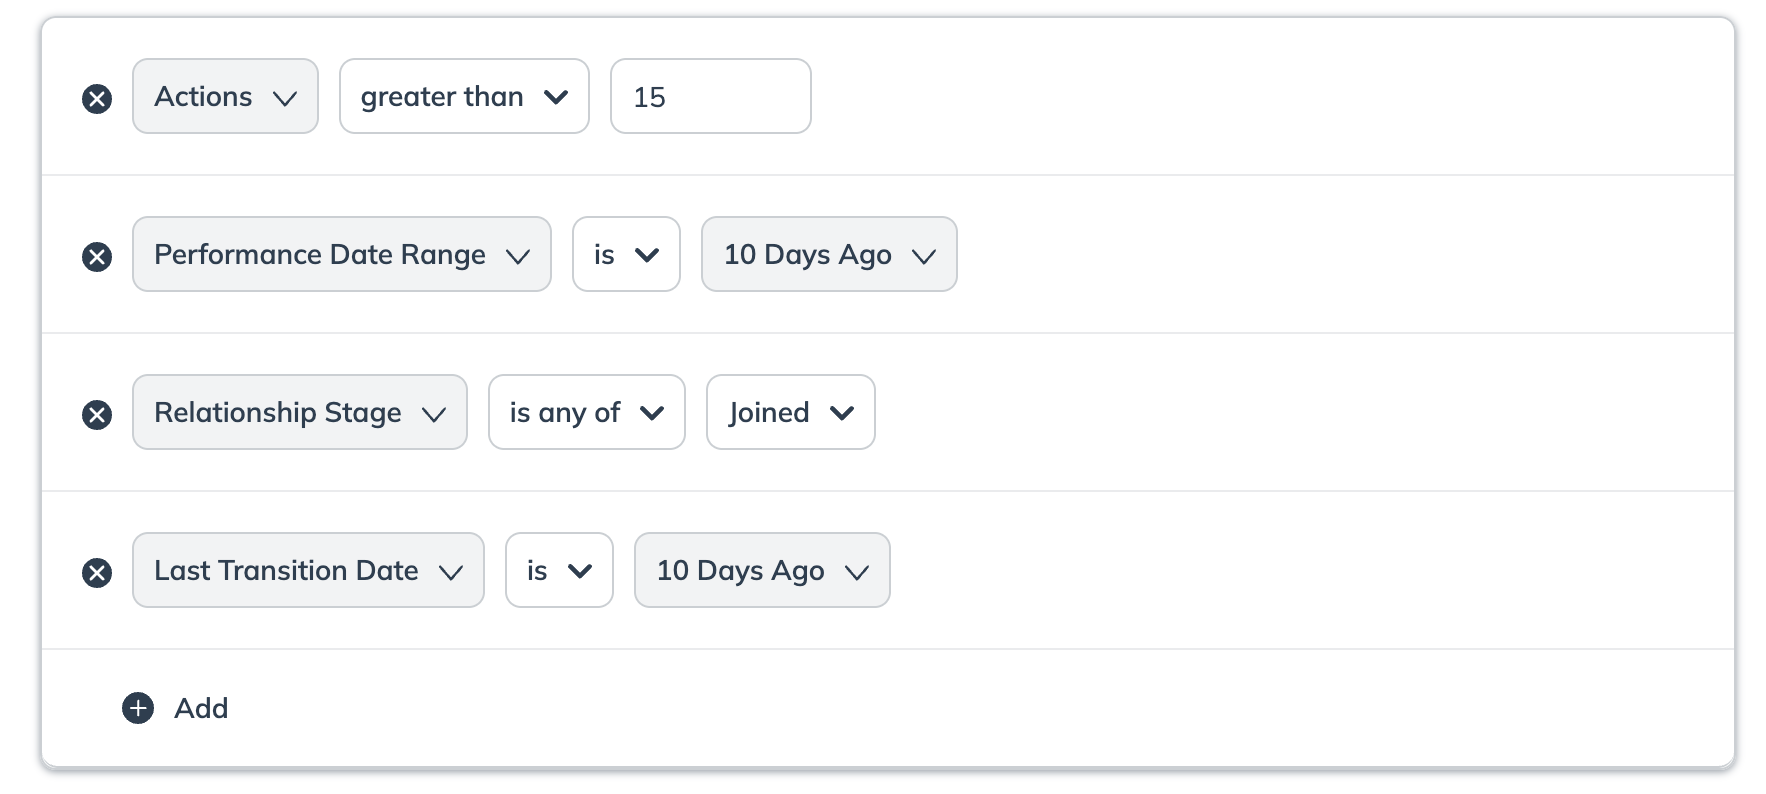Image resolution: width=1766 pixels, height=794 pixels.
Task: Click the Add label to add filter
Action: pos(201,708)
